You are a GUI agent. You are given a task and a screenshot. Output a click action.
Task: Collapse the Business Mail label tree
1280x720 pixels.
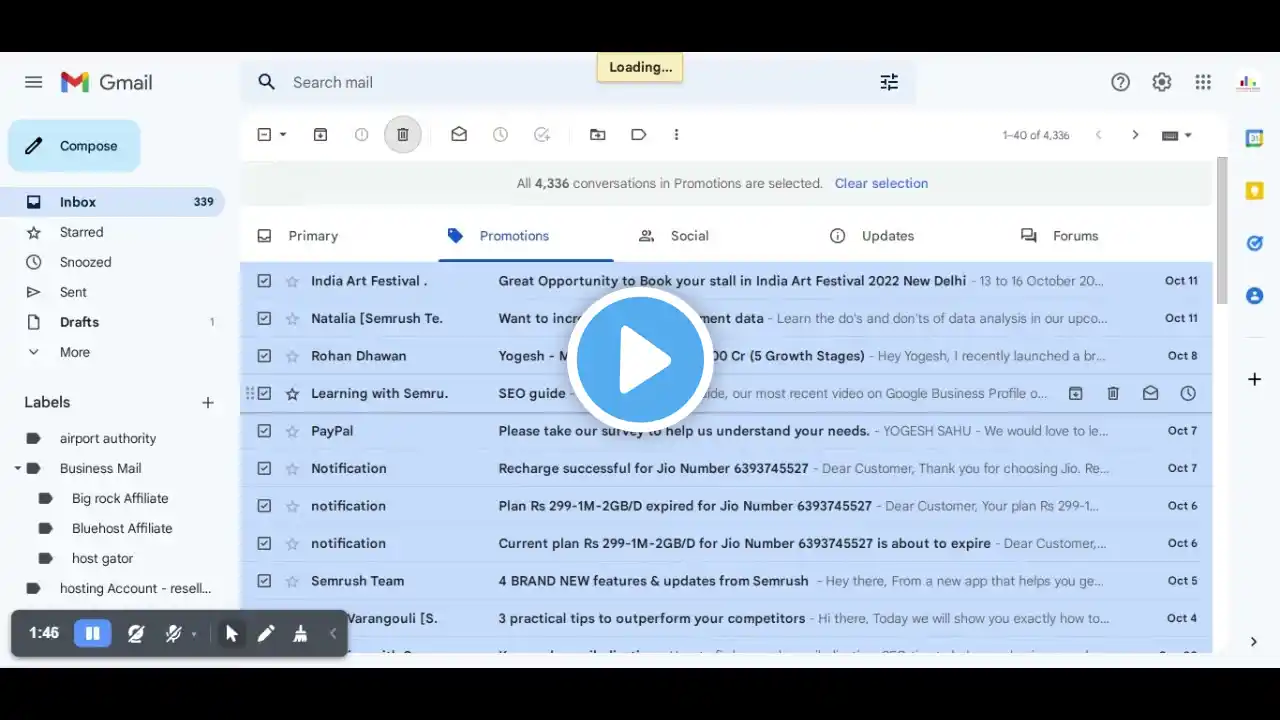tap(18, 468)
